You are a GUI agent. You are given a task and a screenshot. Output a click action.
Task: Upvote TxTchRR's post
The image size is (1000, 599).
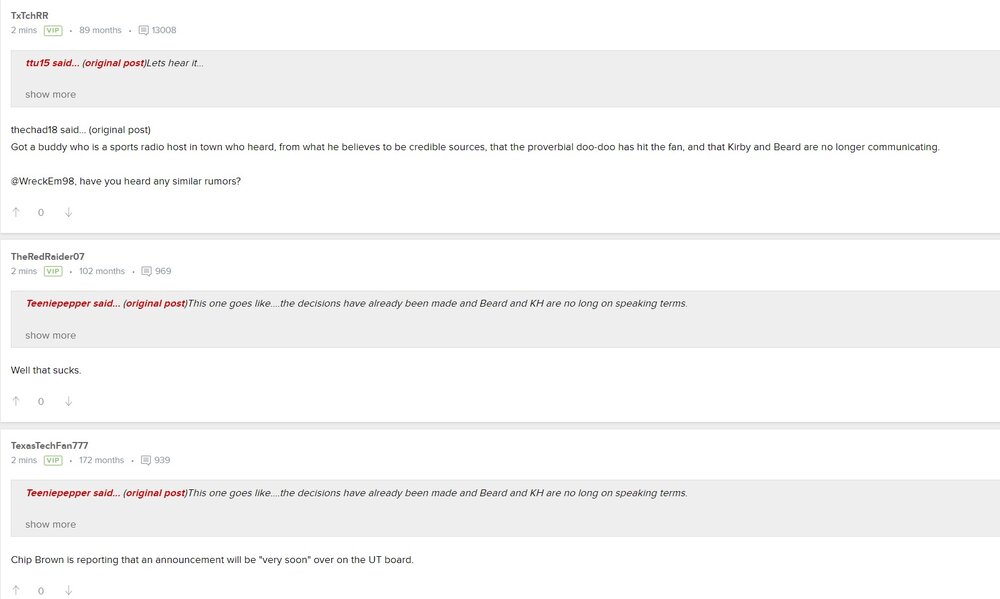click(16, 212)
